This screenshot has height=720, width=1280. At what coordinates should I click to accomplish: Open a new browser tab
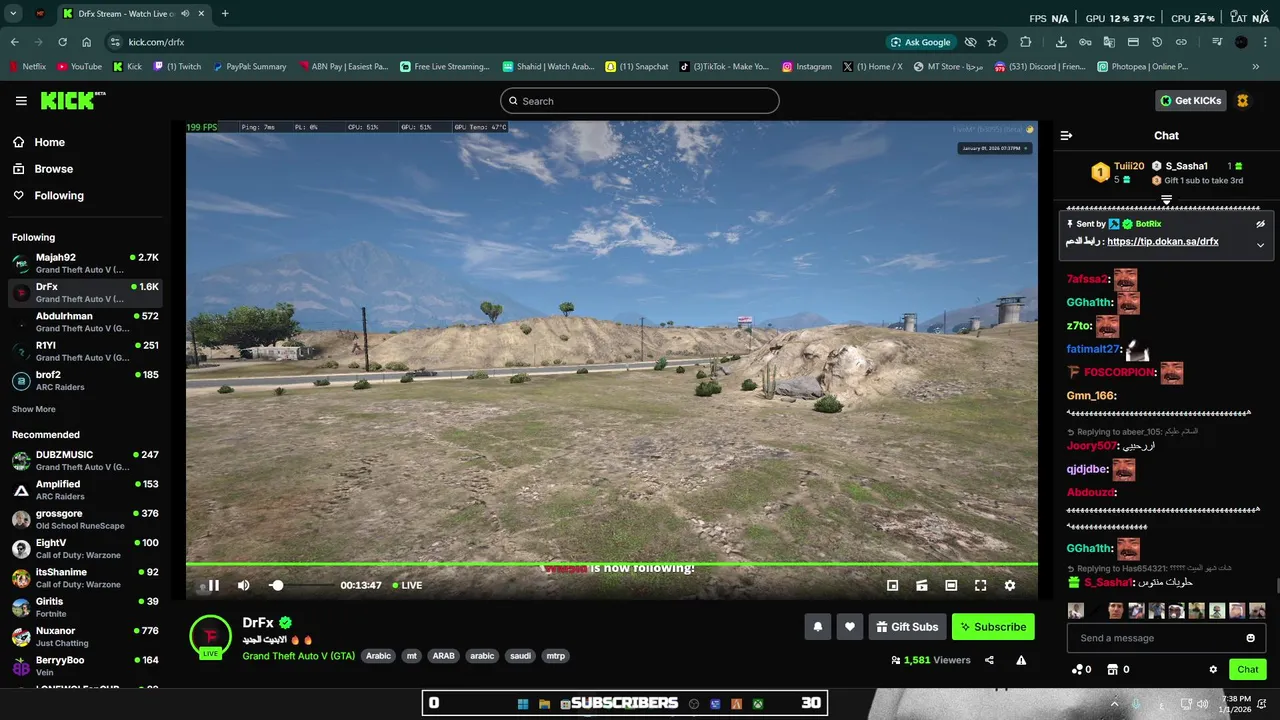pyautogui.click(x=225, y=14)
